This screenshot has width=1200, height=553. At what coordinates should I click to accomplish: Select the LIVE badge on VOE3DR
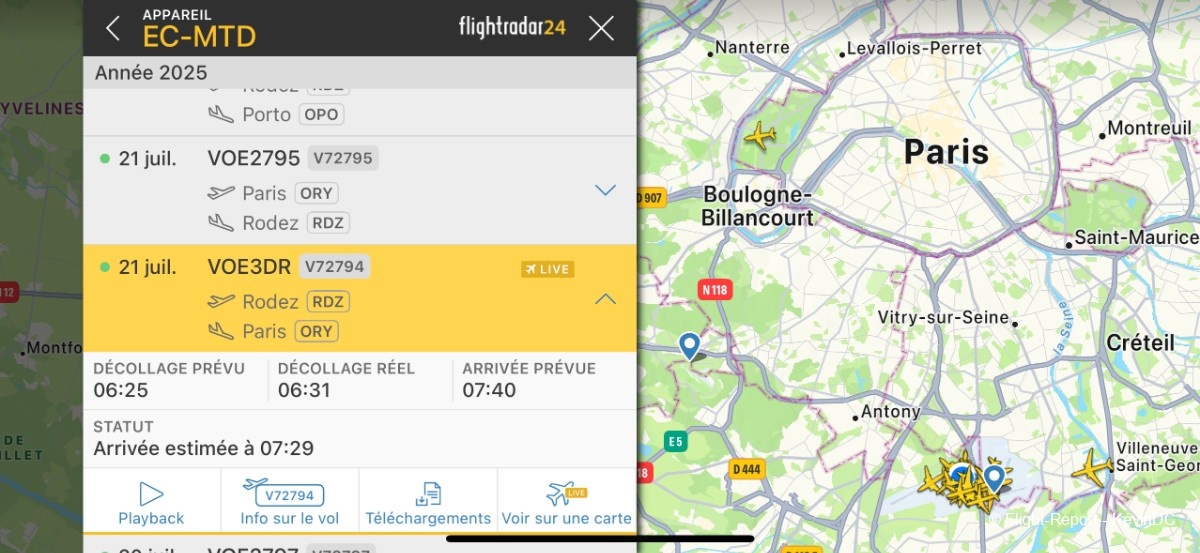click(x=547, y=269)
